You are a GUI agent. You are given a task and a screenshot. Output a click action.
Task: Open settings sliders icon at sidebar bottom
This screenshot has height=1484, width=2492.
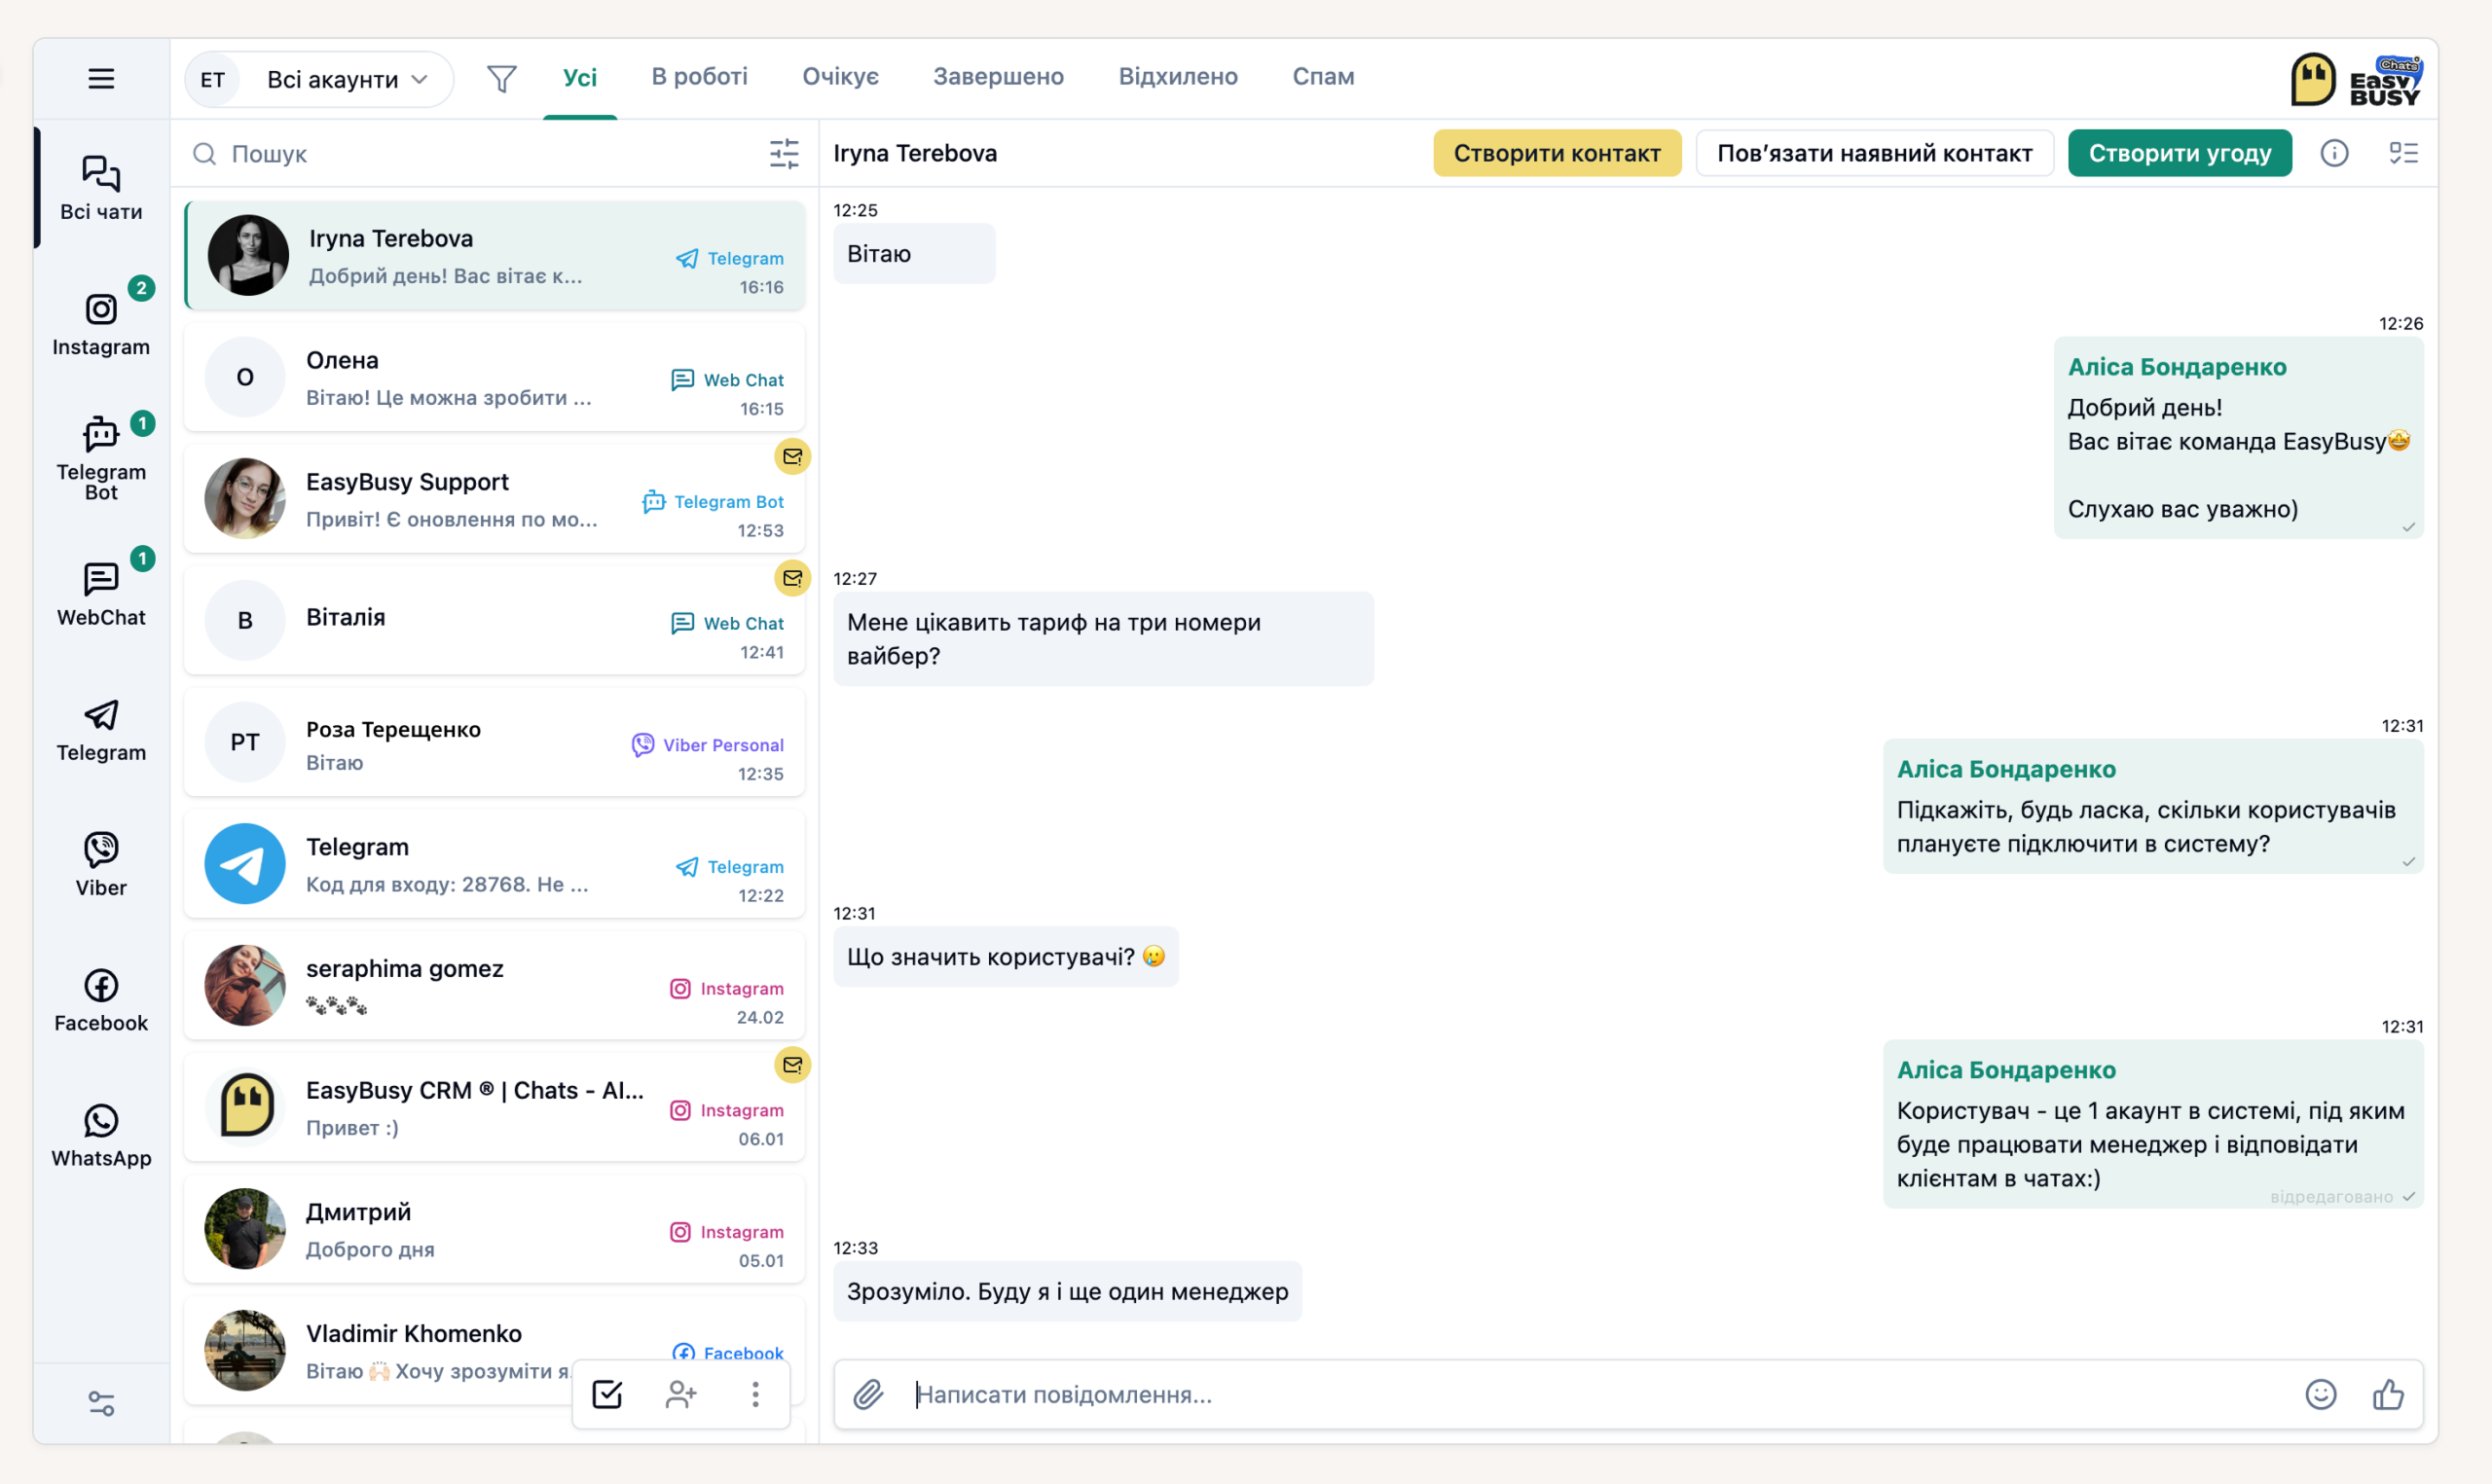[101, 1404]
